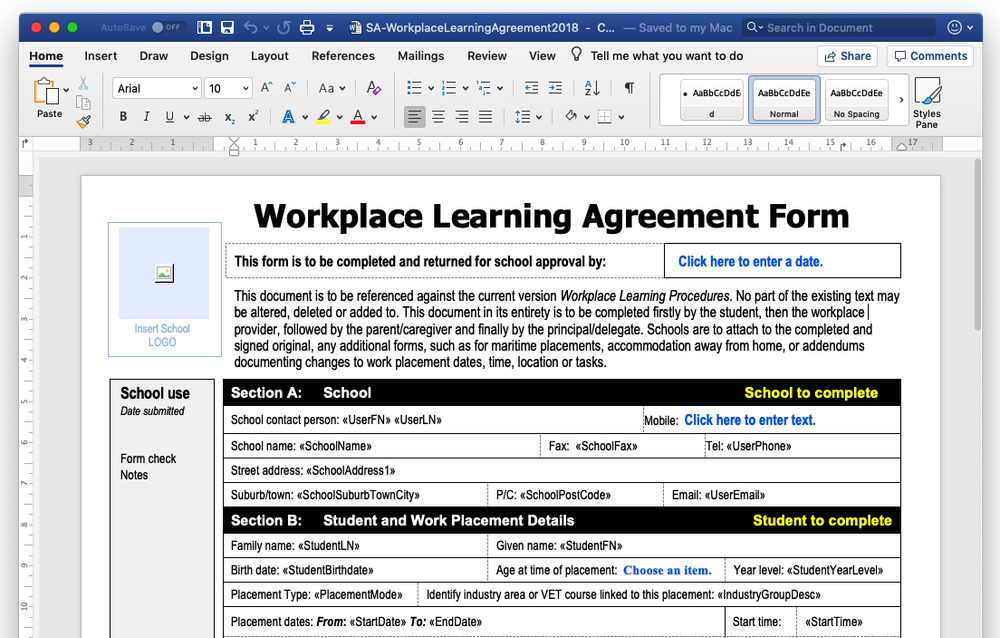1000x638 pixels.
Task: Apply subscript formatting
Action: pos(230,117)
